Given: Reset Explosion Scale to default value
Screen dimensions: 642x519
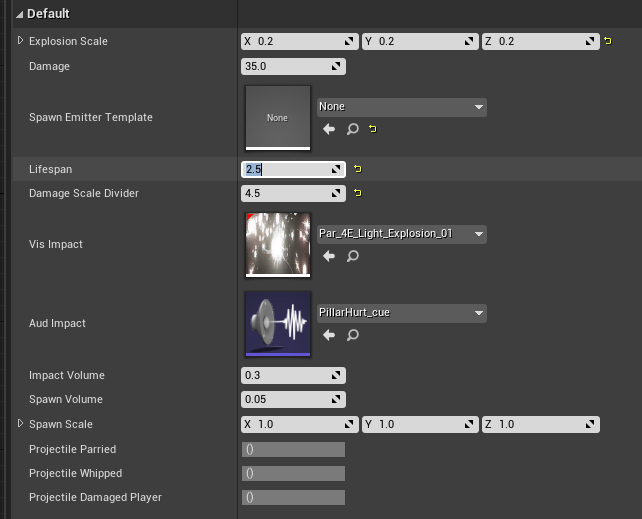Looking at the screenshot, I should tap(608, 42).
